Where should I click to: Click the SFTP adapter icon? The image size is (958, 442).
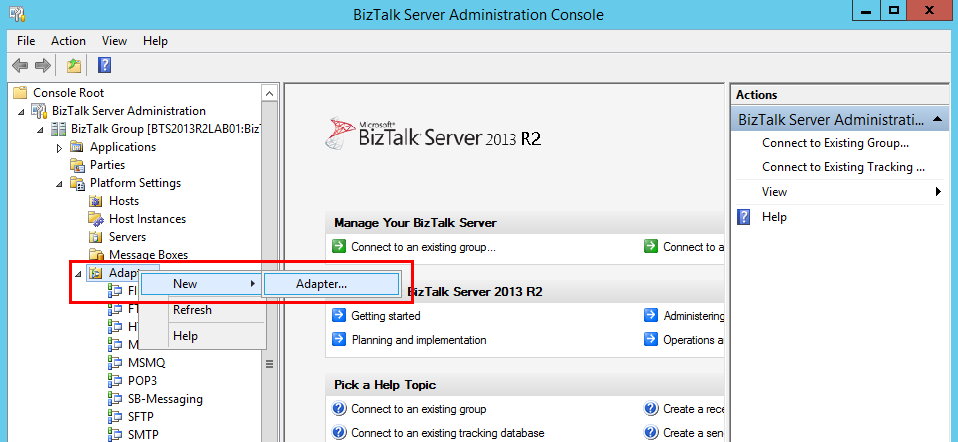coord(115,417)
